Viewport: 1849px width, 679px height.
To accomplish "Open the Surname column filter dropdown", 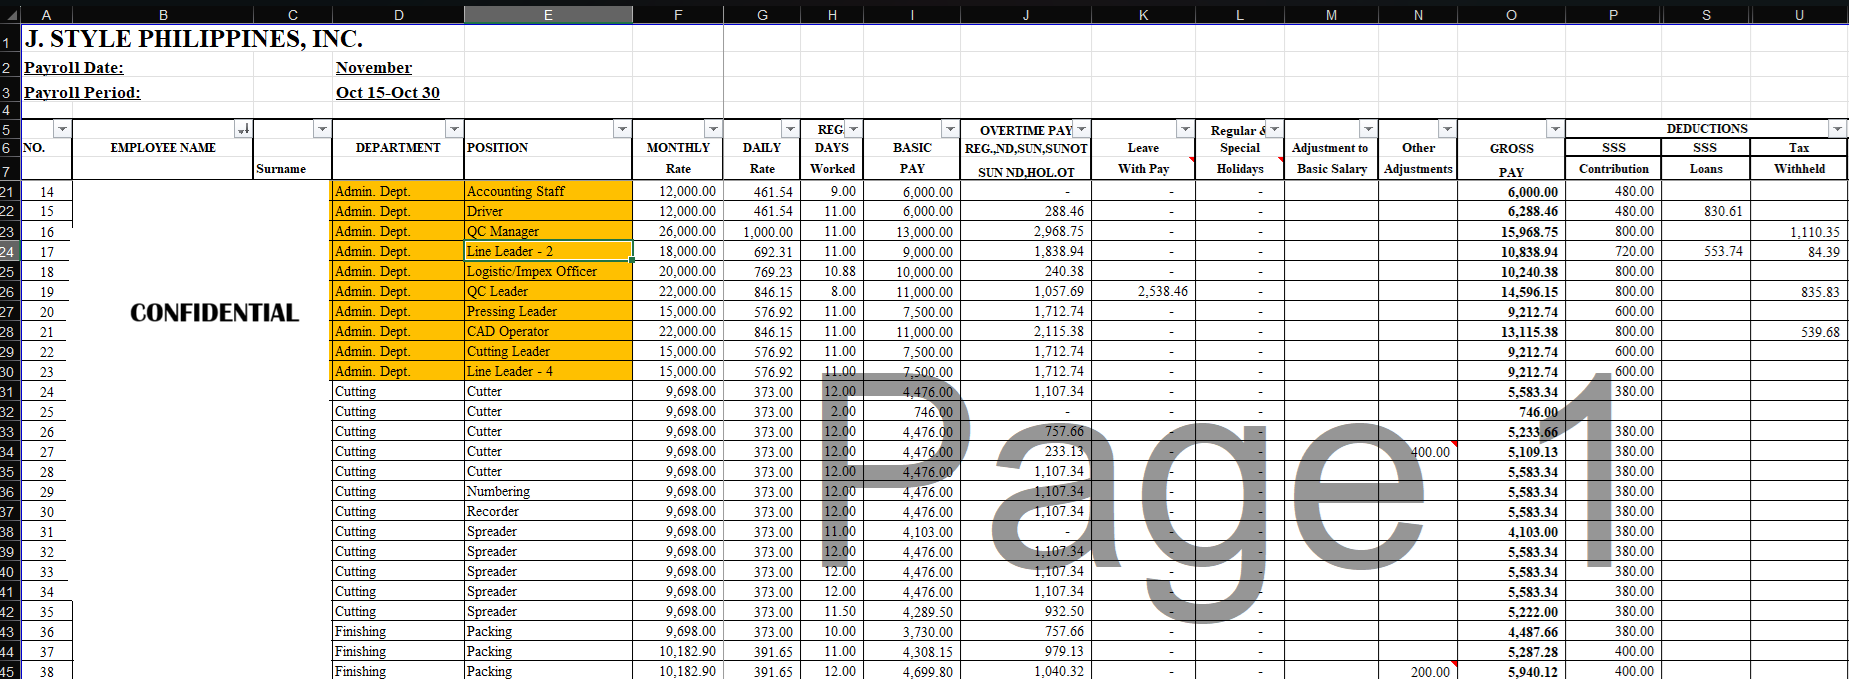I will point(322,129).
